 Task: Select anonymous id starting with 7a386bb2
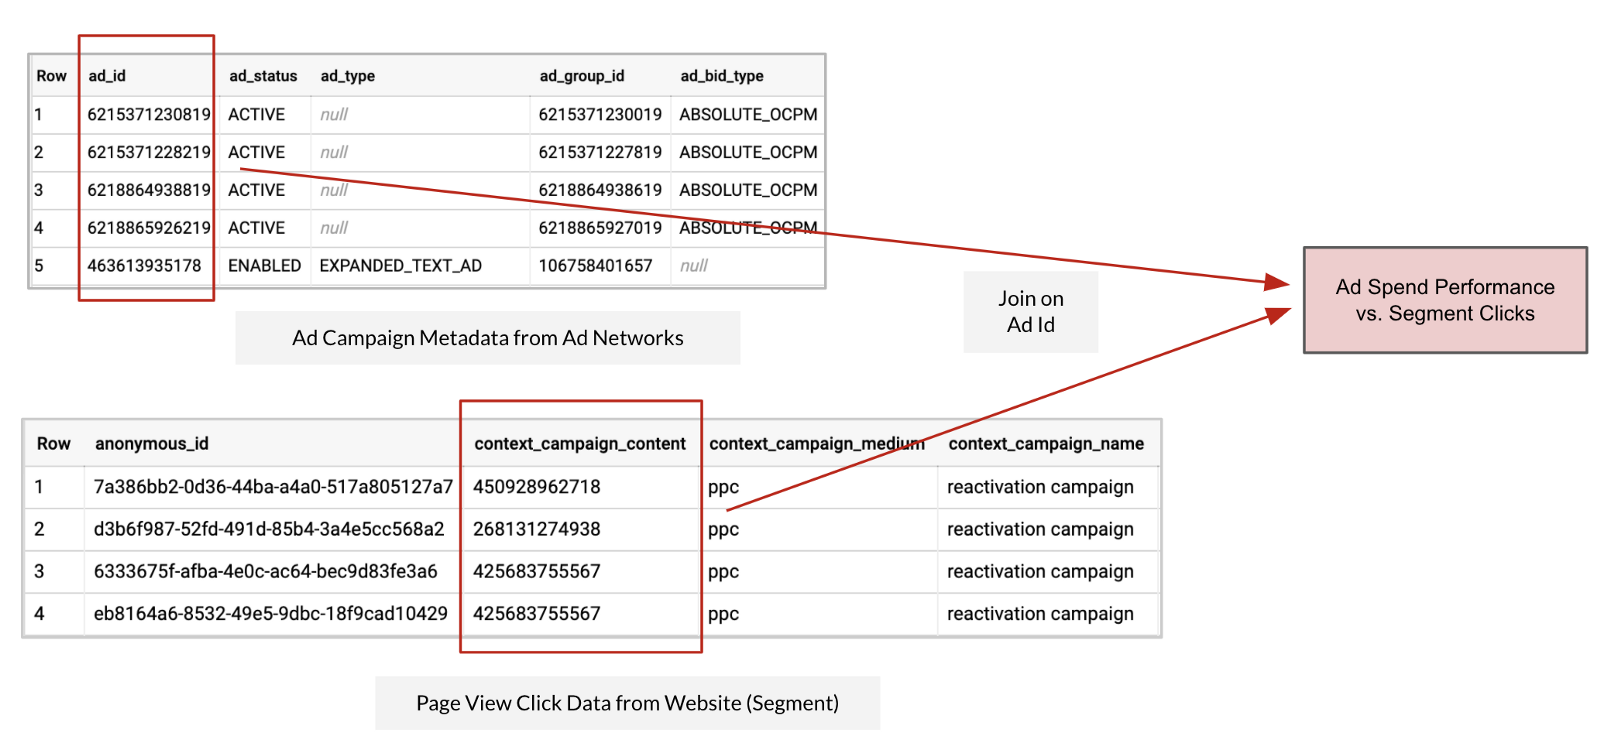[273, 487]
